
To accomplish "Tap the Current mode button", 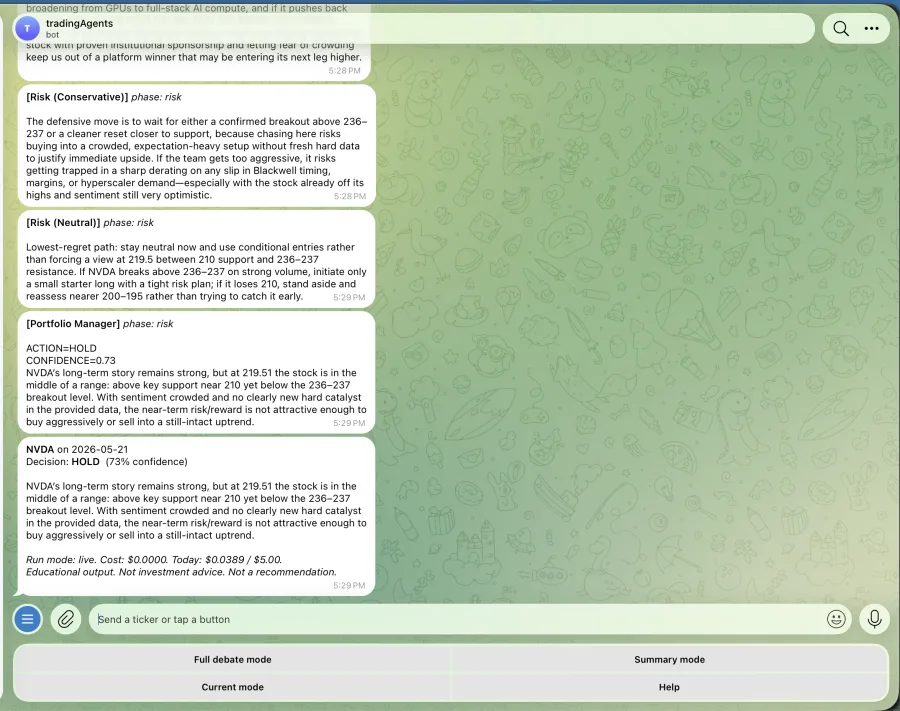I will [232, 687].
